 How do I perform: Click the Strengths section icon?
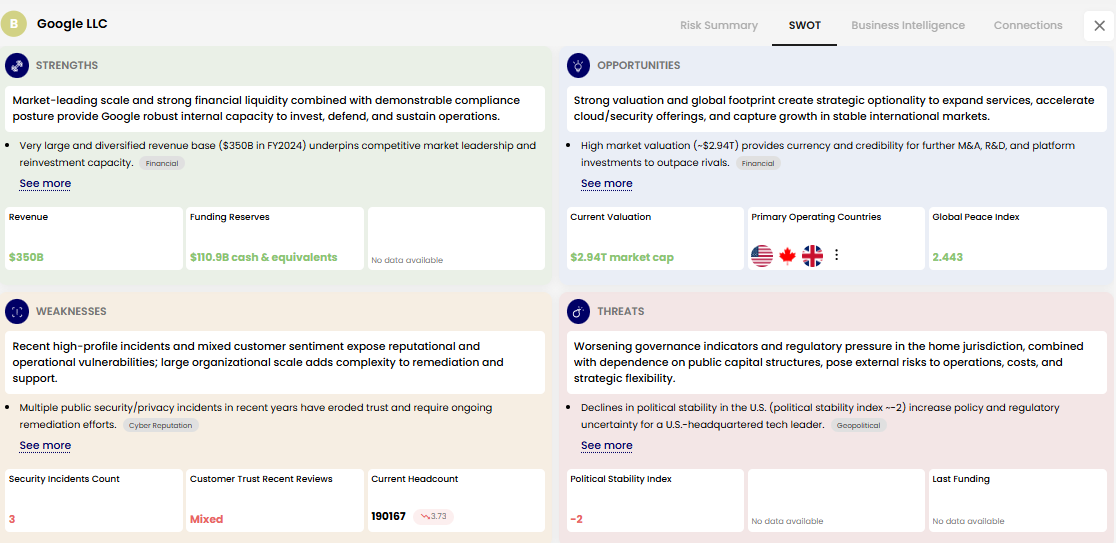pos(16,66)
